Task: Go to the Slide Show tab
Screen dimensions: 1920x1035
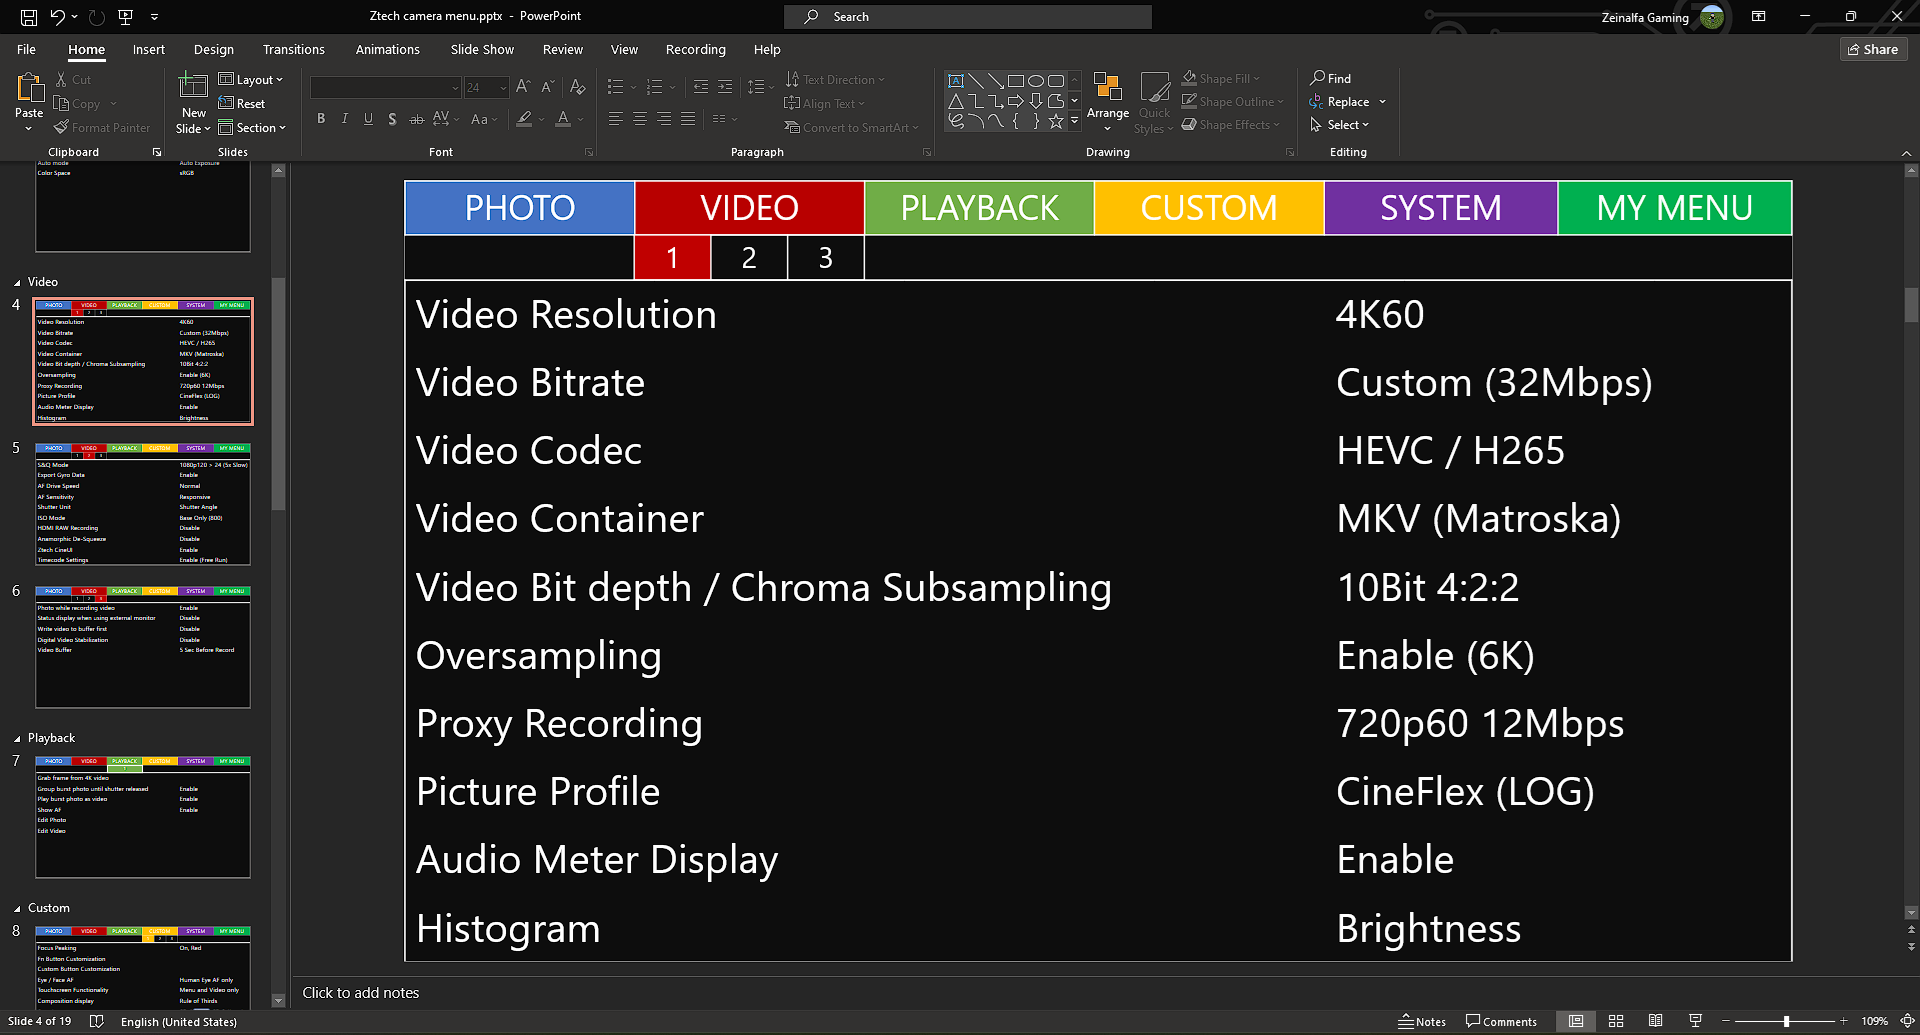Action: [x=482, y=49]
